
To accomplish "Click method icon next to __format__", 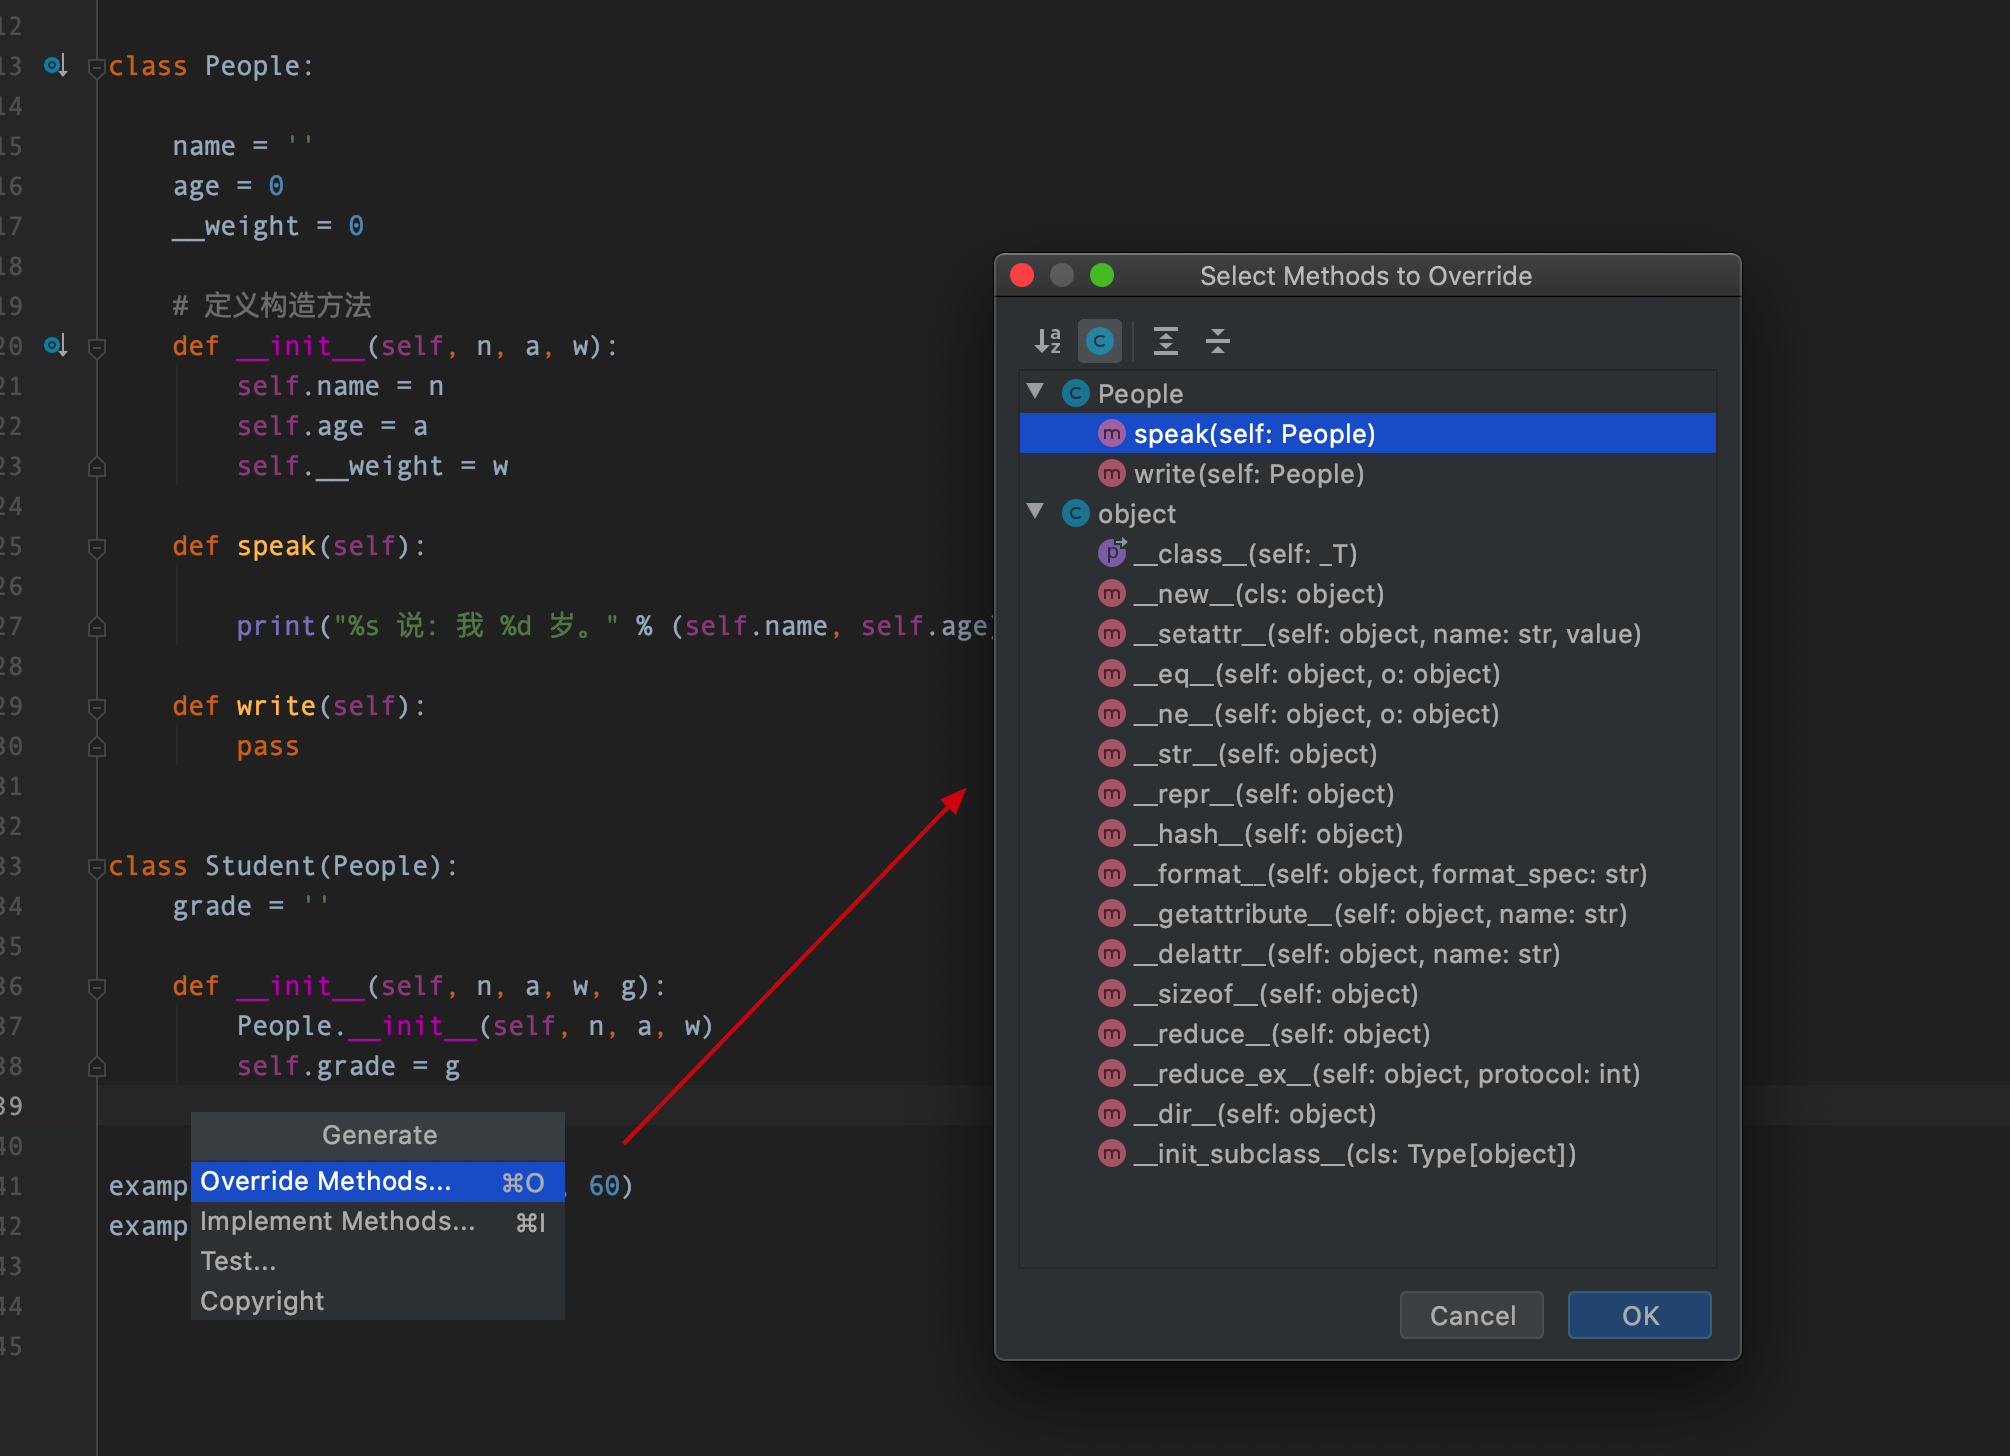I will (x=1112, y=873).
